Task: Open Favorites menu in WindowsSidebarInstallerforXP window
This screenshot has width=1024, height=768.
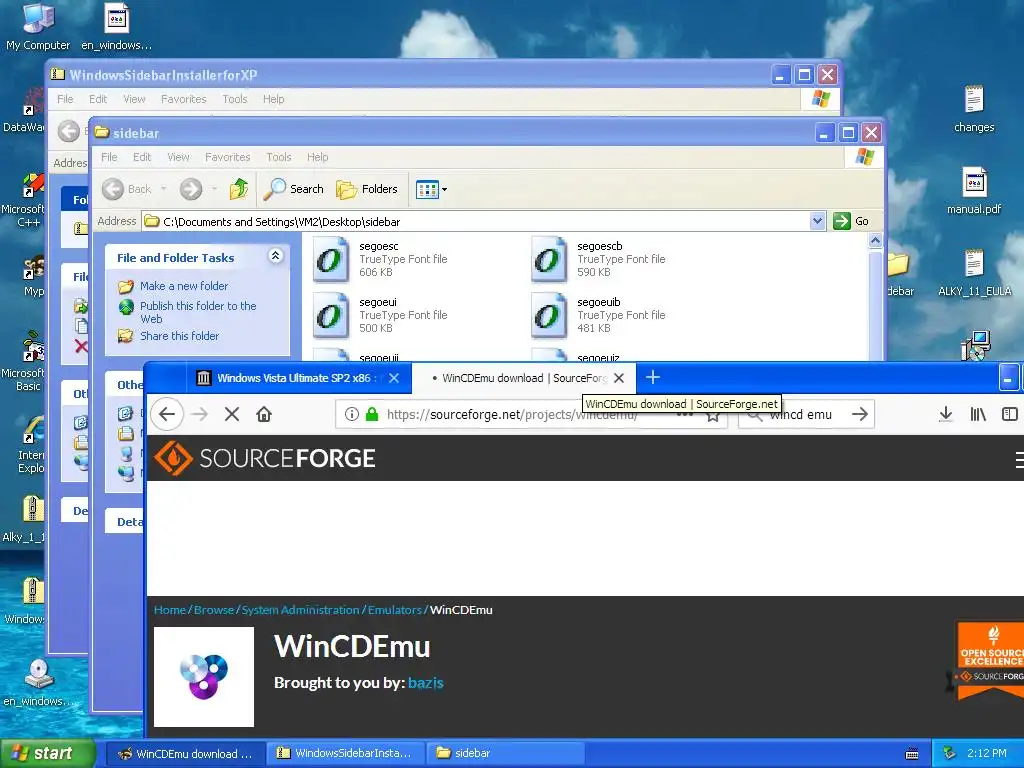Action: (x=184, y=99)
